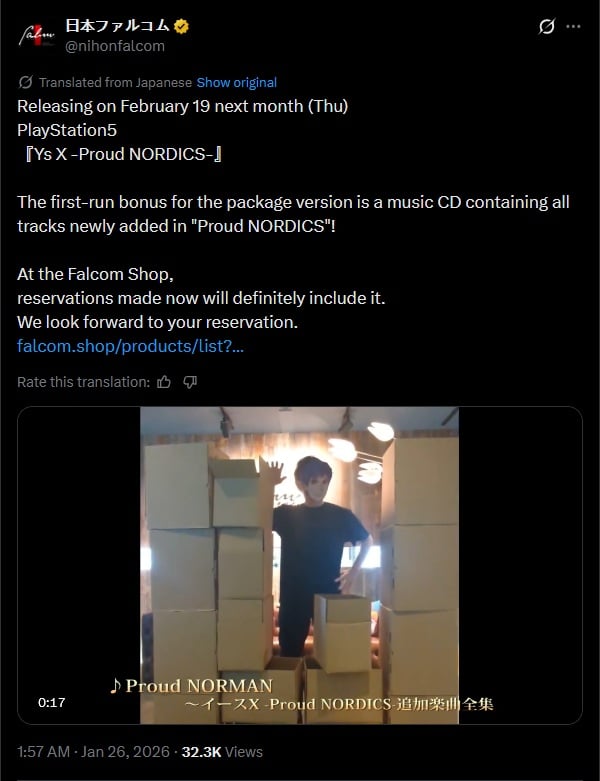Click the 日本ファルコム display name
The image size is (600, 781).
pyautogui.click(x=118, y=25)
